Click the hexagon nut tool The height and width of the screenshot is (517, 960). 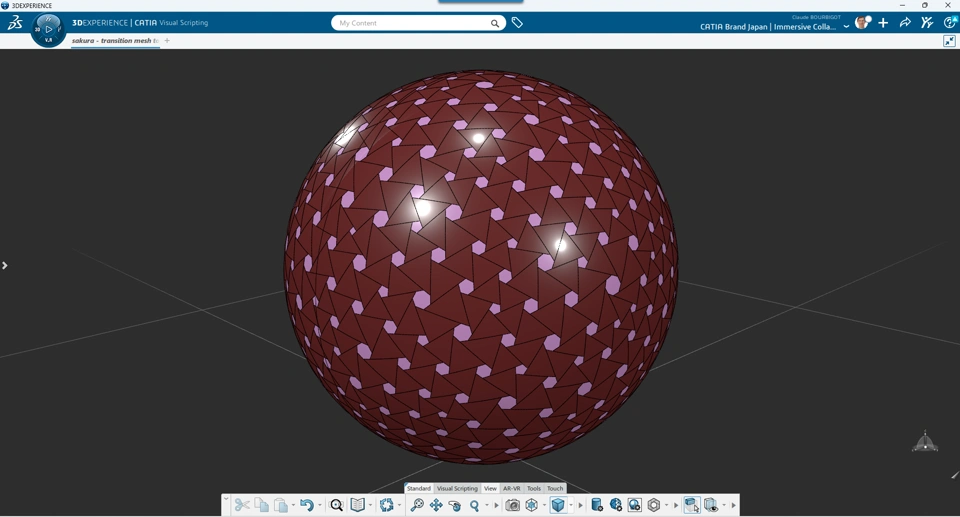pyautogui.click(x=654, y=505)
